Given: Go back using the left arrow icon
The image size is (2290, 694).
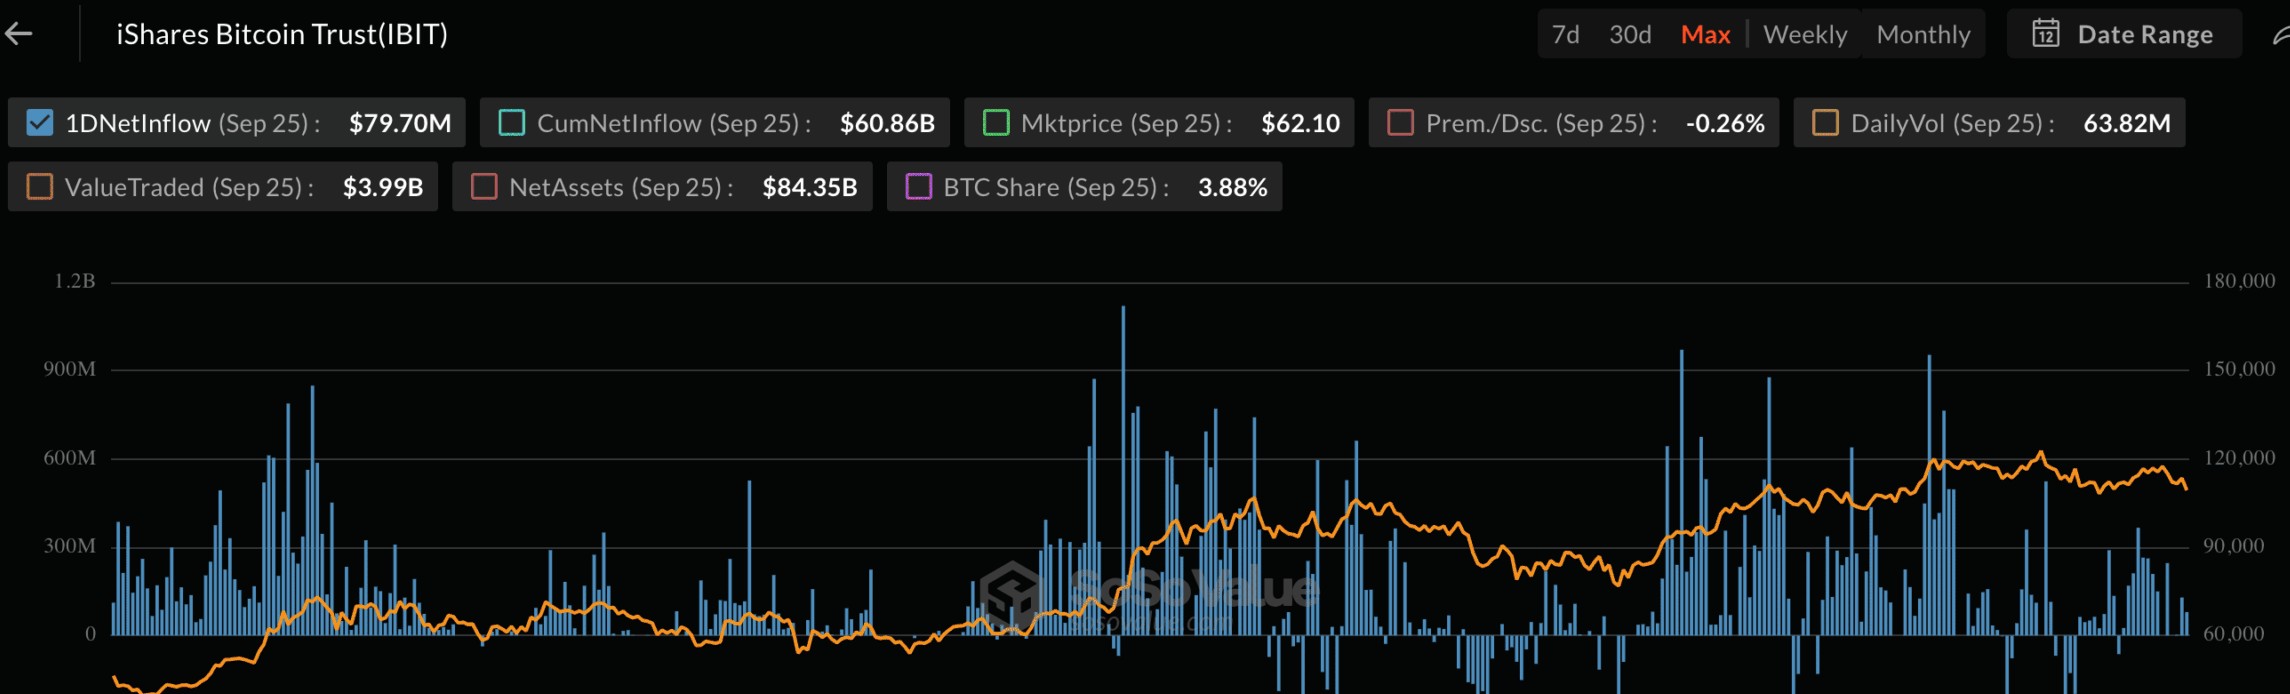Looking at the screenshot, I should coord(18,34).
